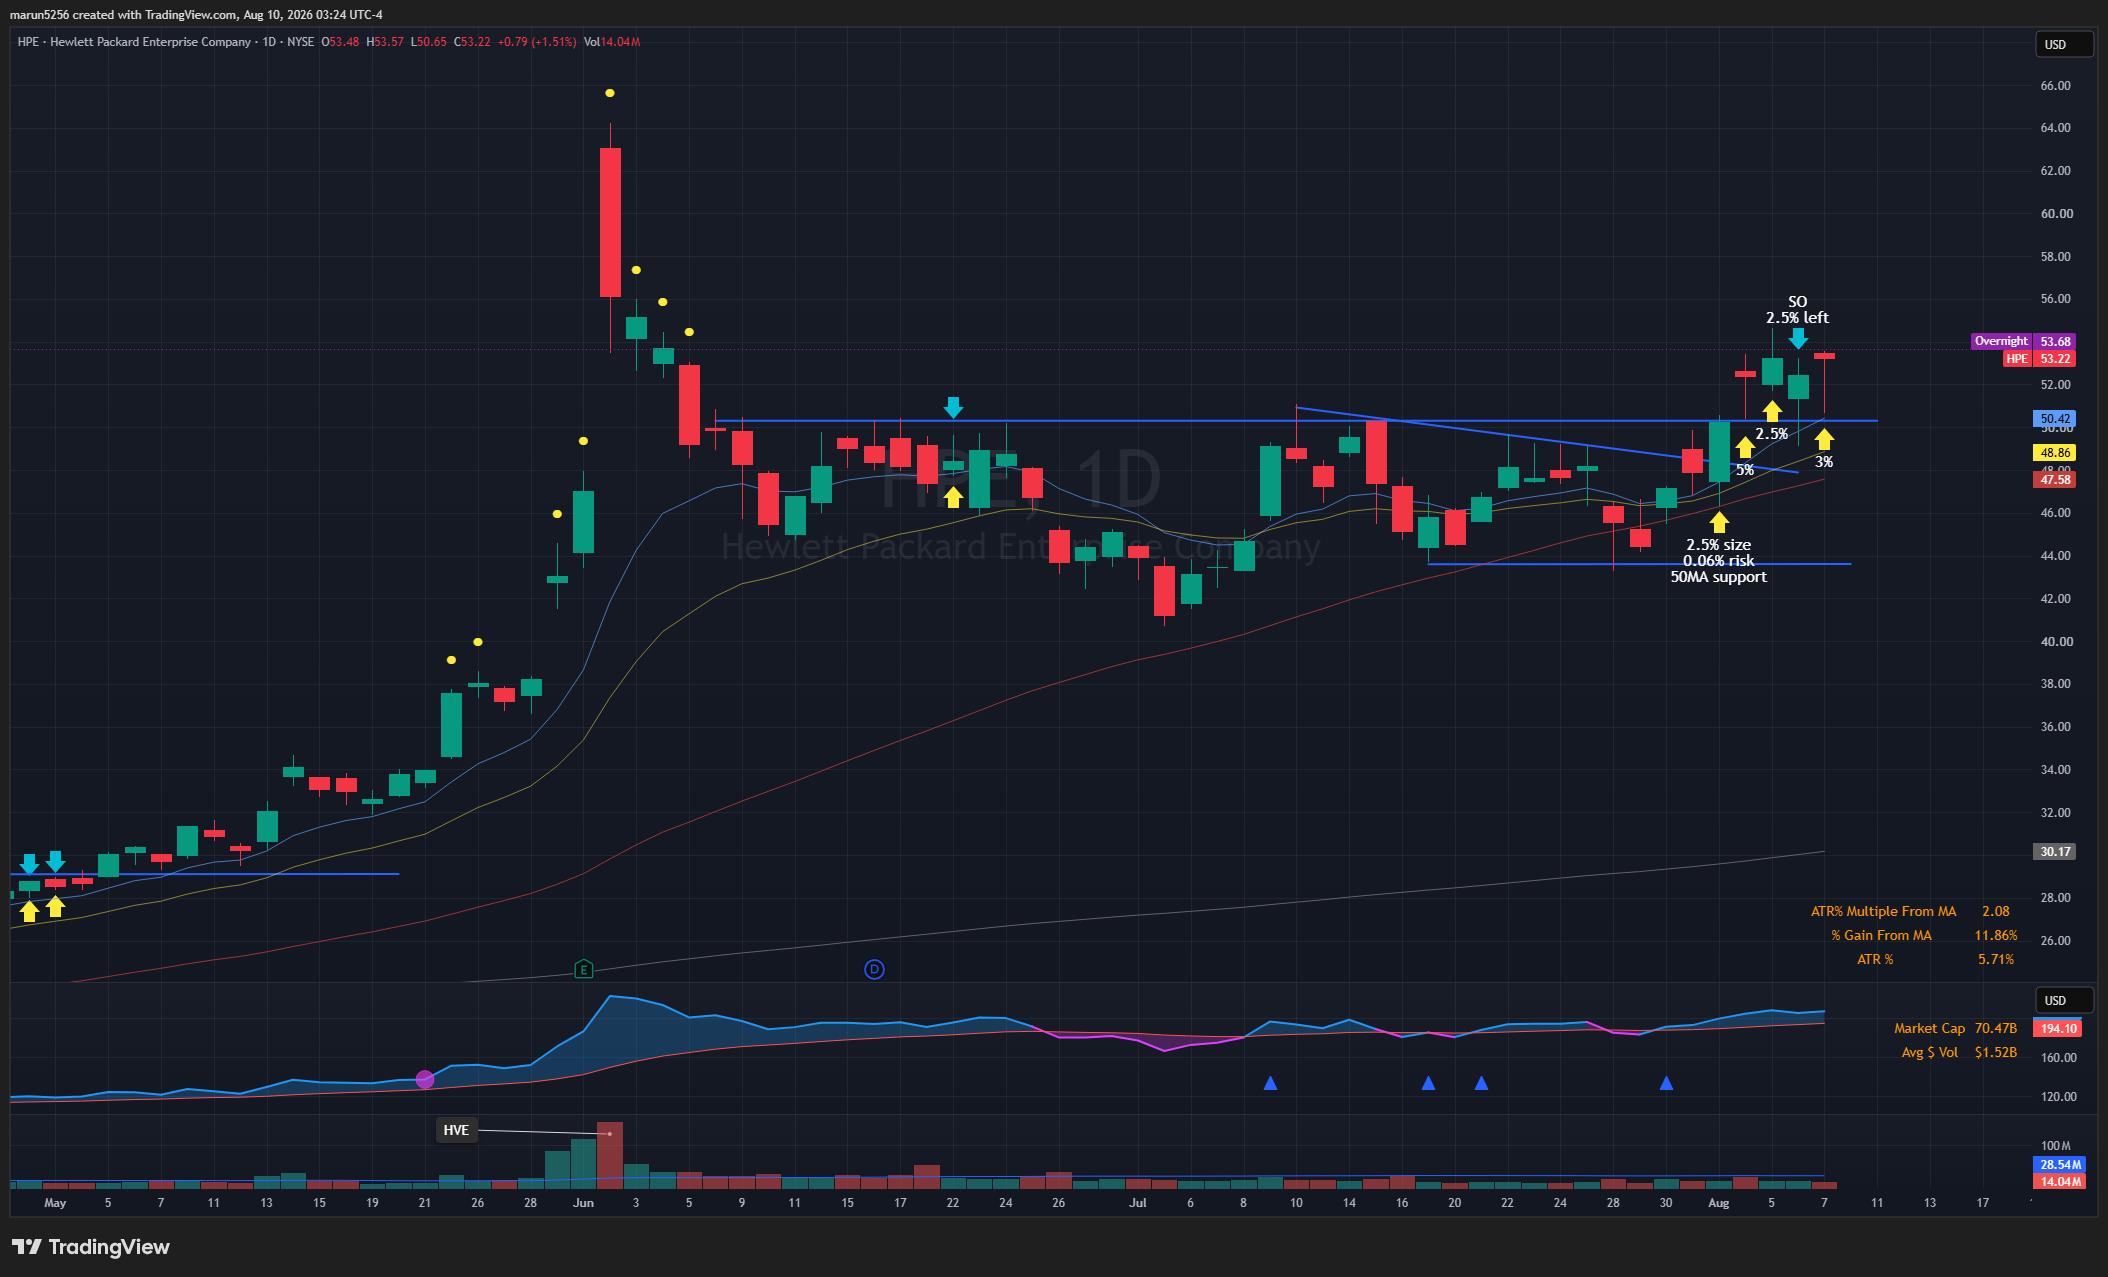This screenshot has width=2108, height=1277.
Task: Click the +0.79 (+1.51%) change value
Action: pyautogui.click(x=537, y=42)
